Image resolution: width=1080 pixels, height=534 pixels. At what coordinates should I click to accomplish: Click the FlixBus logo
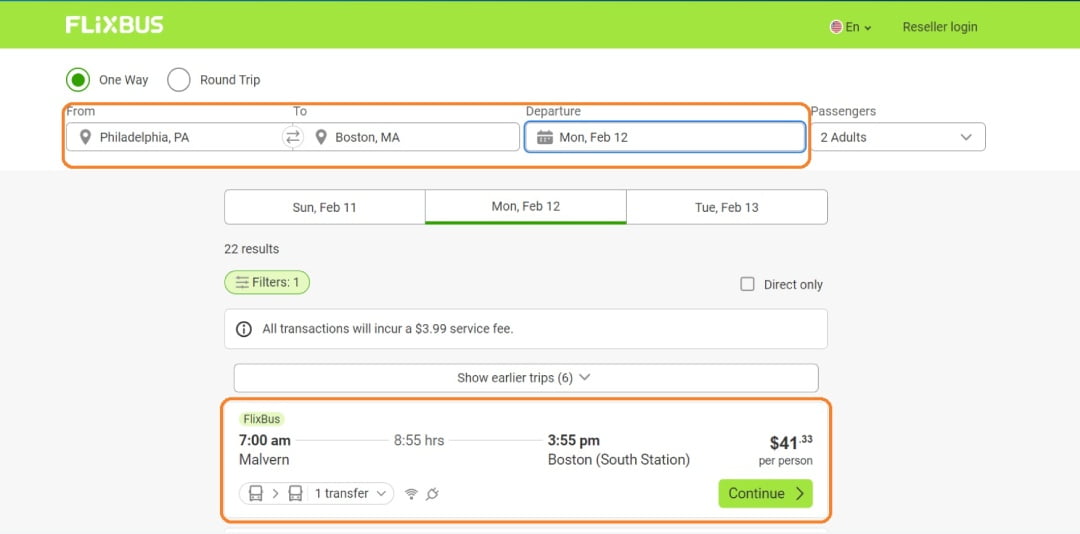114,25
